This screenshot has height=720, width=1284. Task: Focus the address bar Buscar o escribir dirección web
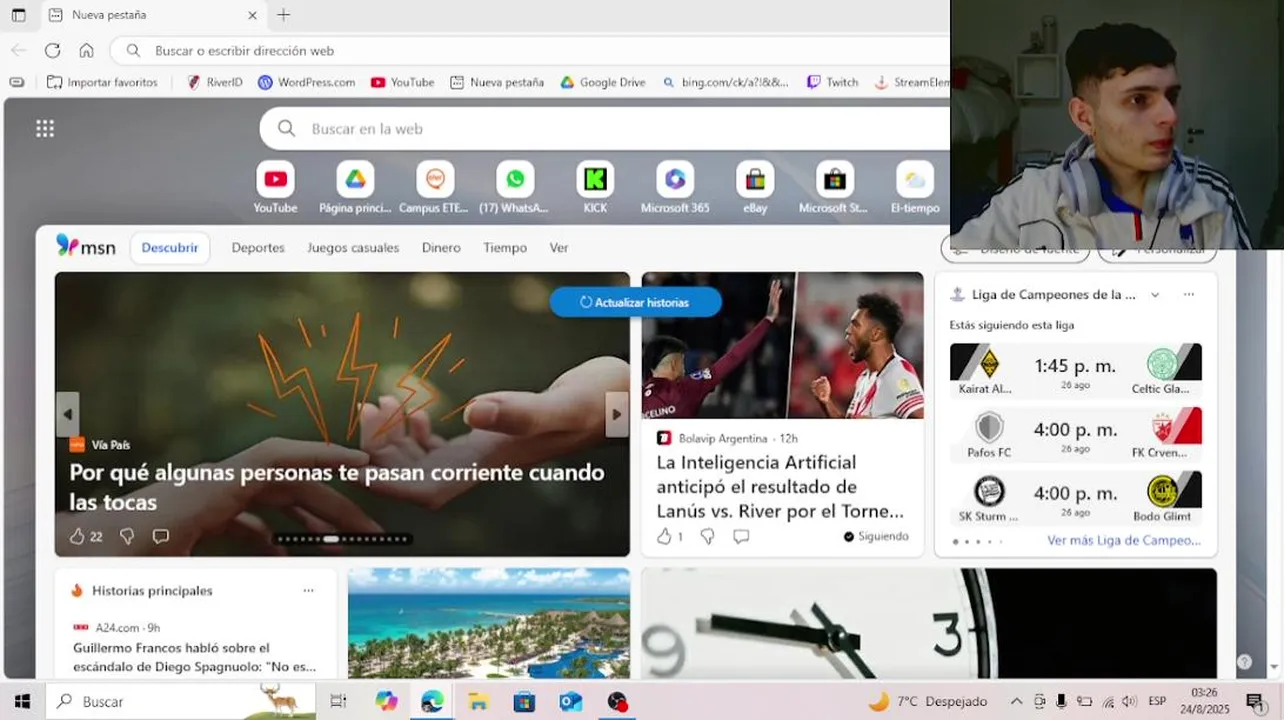coord(530,50)
